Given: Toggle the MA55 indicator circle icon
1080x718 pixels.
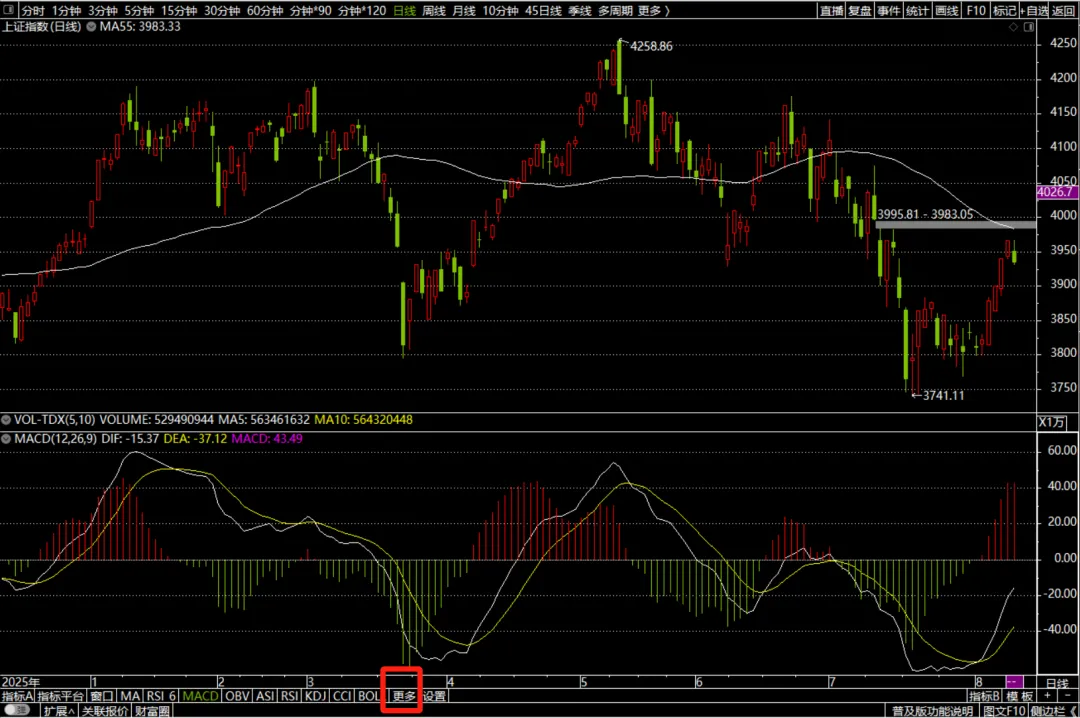Looking at the screenshot, I should click(91, 27).
